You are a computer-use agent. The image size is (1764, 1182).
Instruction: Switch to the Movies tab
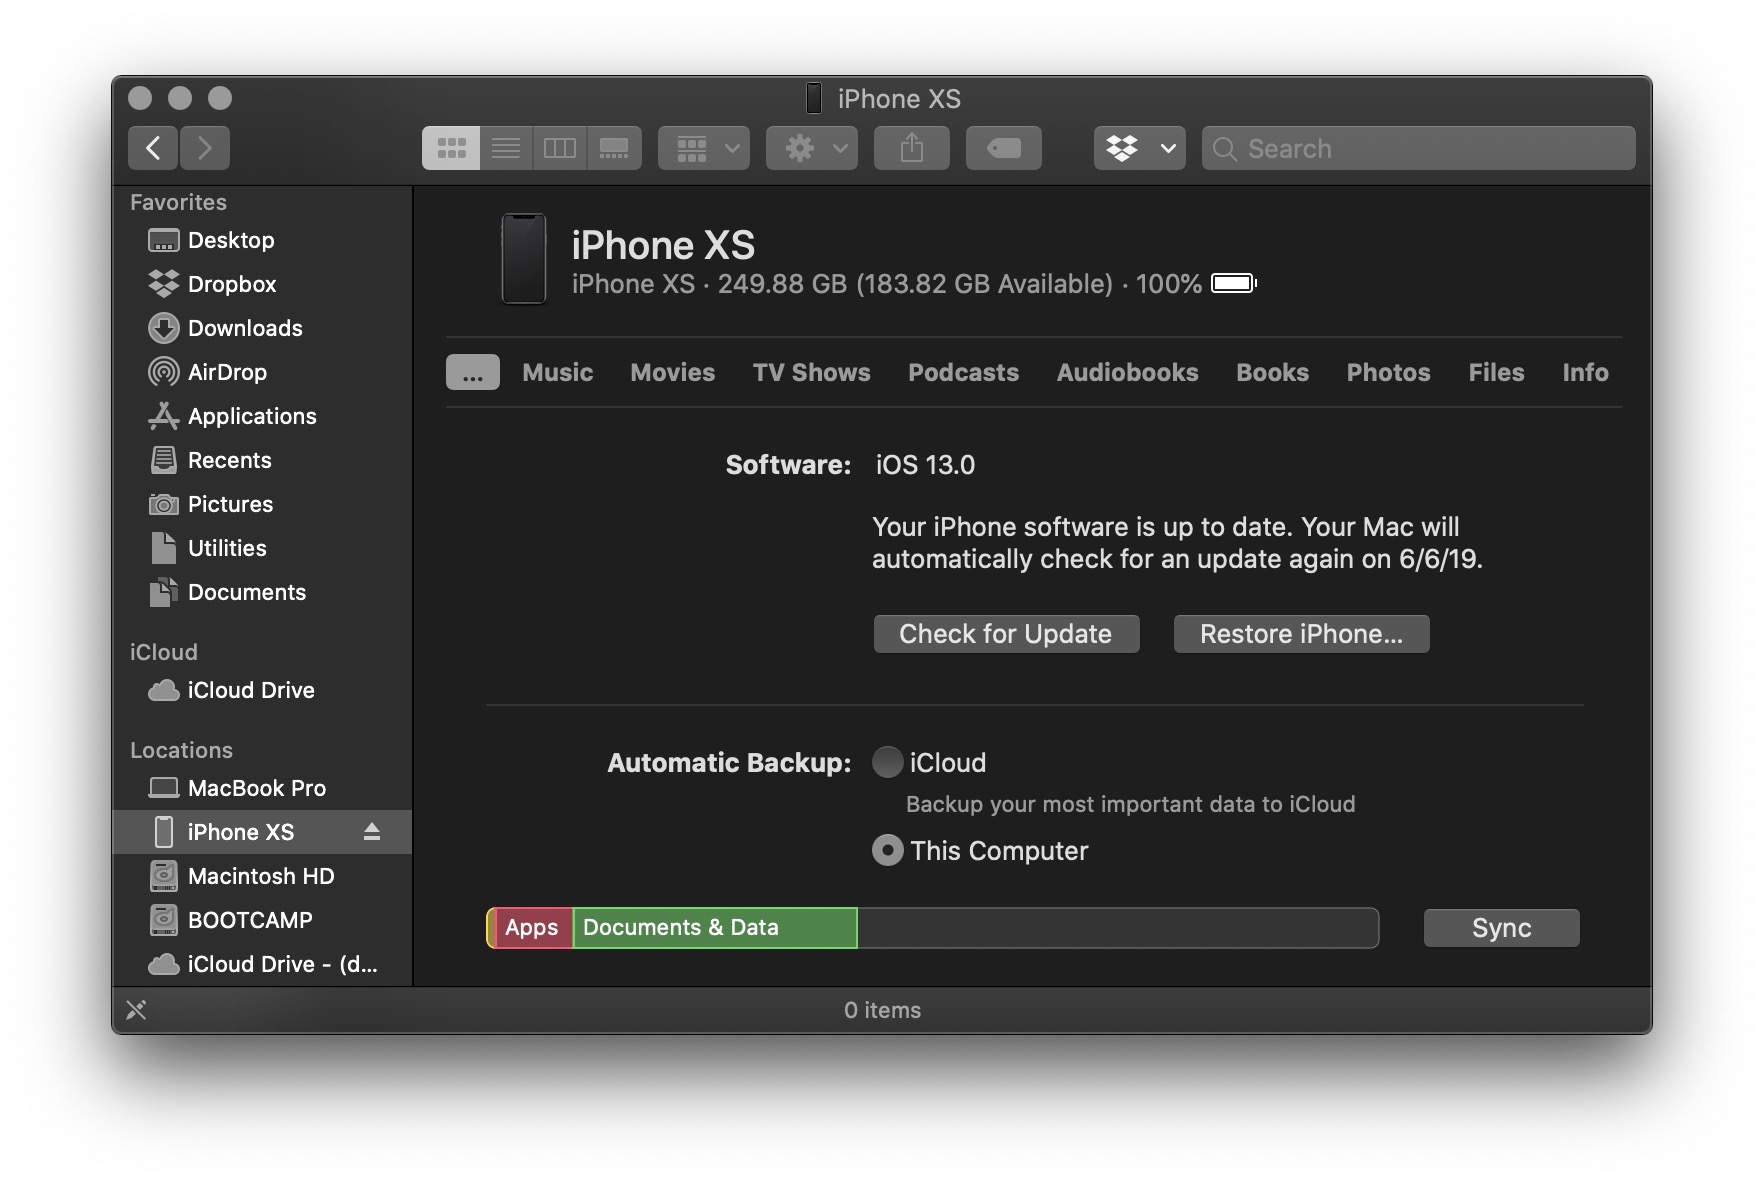[673, 372]
